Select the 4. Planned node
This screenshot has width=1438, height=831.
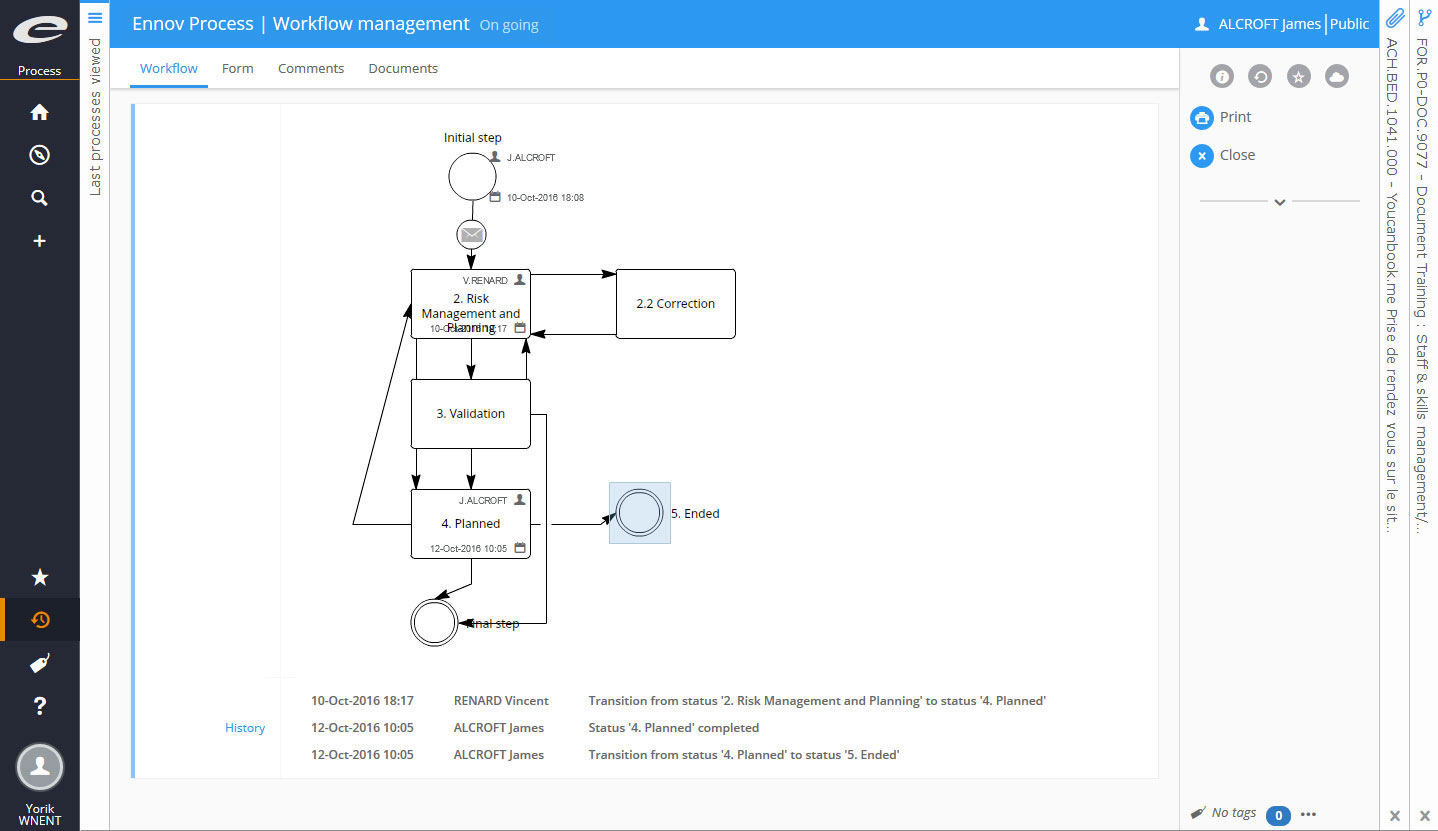click(x=471, y=524)
